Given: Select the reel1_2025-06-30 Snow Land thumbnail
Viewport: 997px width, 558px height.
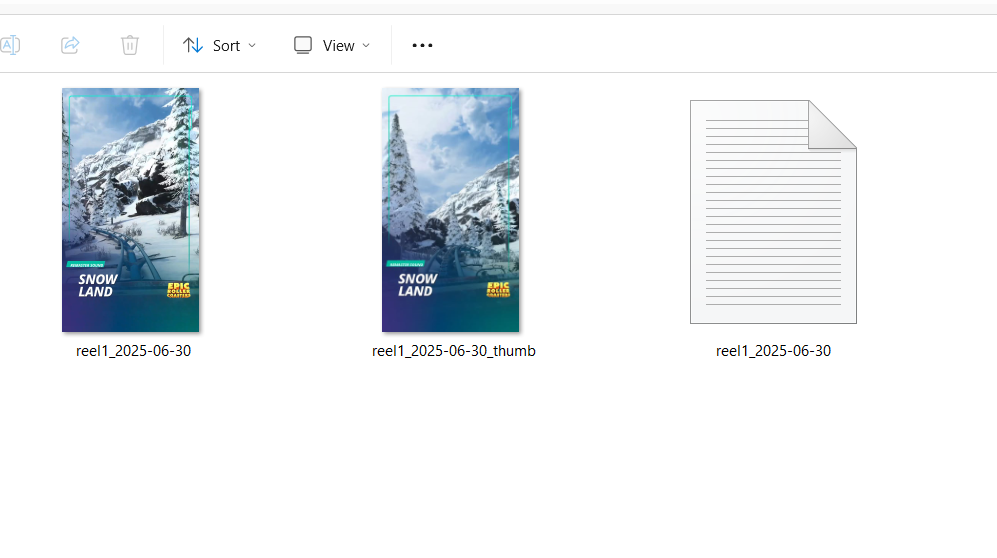Looking at the screenshot, I should 130,210.
